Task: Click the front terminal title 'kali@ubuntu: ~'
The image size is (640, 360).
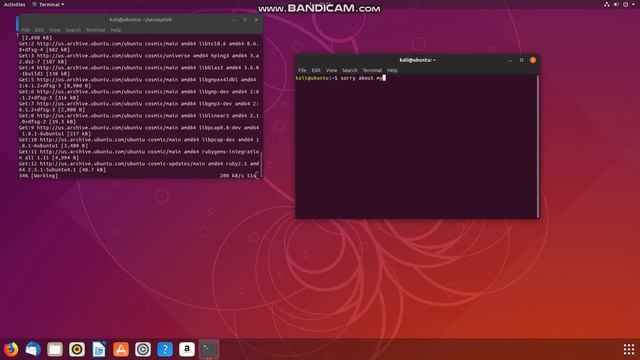Action: tap(418, 60)
